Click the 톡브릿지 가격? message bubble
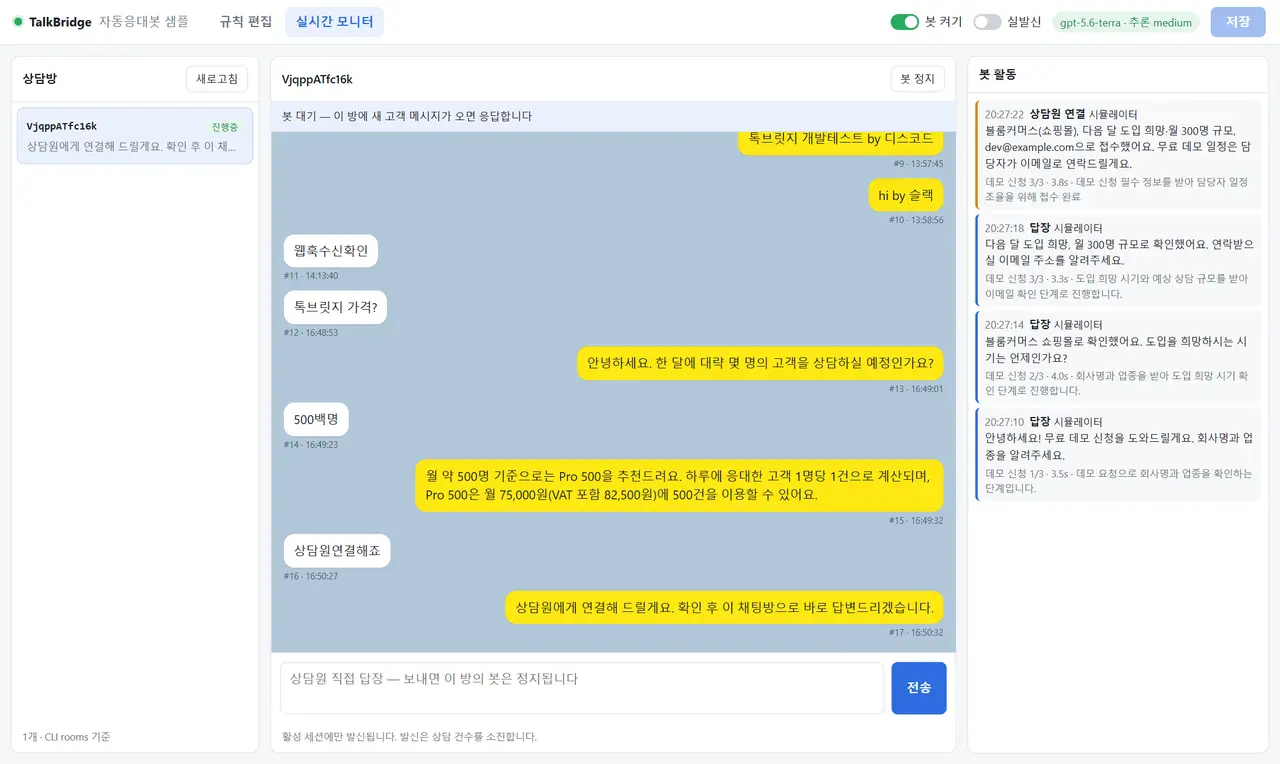 pos(335,307)
